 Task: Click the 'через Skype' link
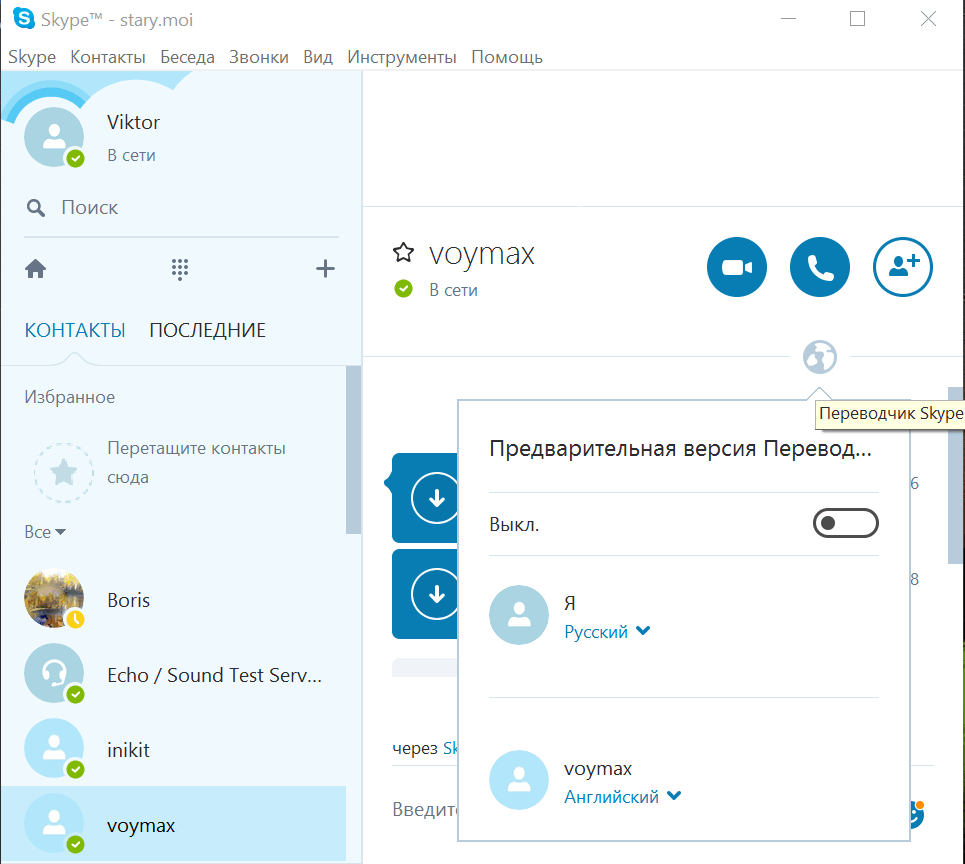point(450,748)
